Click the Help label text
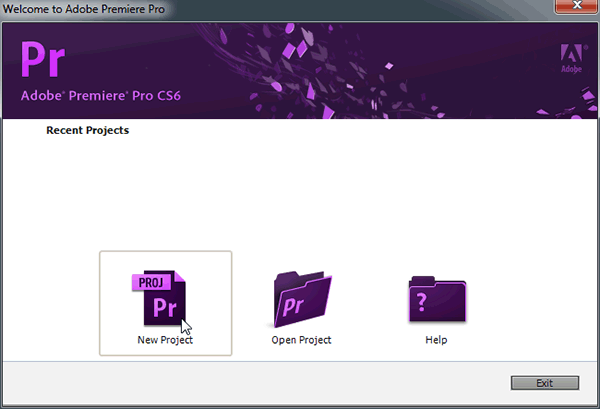This screenshot has width=600, height=409. [436, 340]
